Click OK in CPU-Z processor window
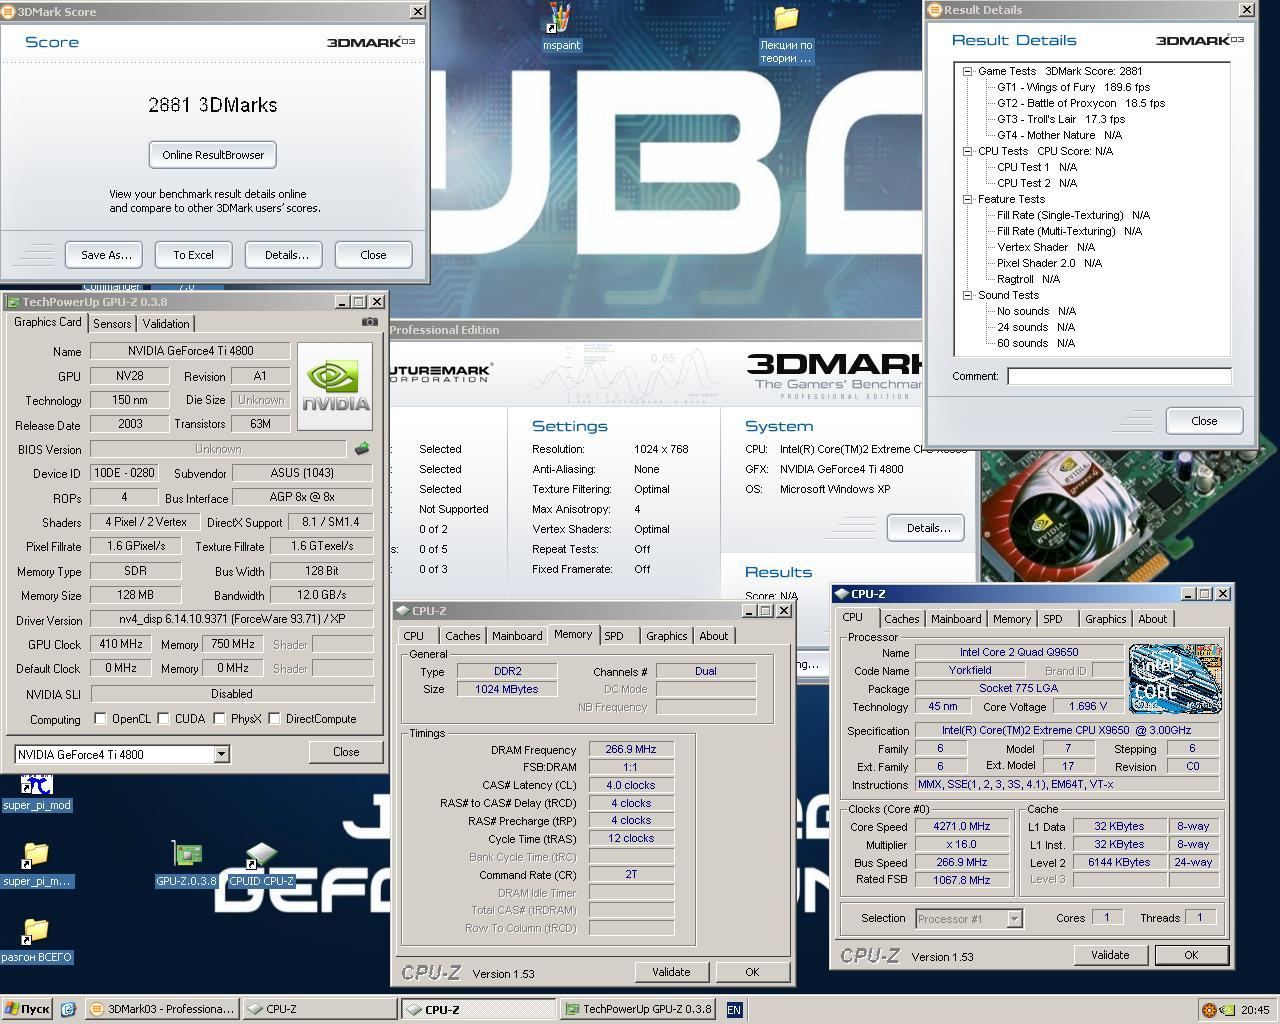The height and width of the screenshot is (1024, 1280). (x=1191, y=955)
